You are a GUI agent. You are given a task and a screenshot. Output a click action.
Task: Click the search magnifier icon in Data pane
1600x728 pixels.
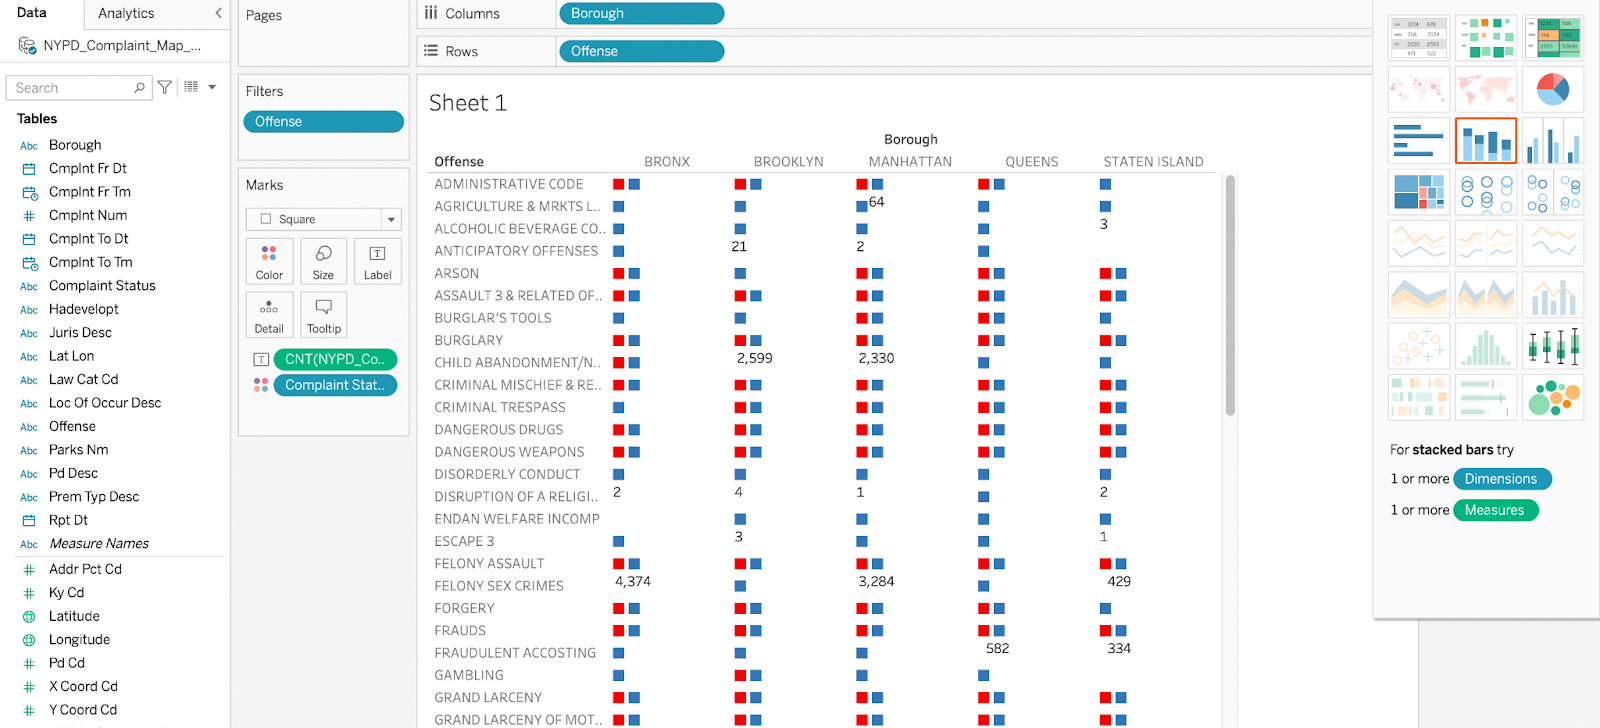139,88
